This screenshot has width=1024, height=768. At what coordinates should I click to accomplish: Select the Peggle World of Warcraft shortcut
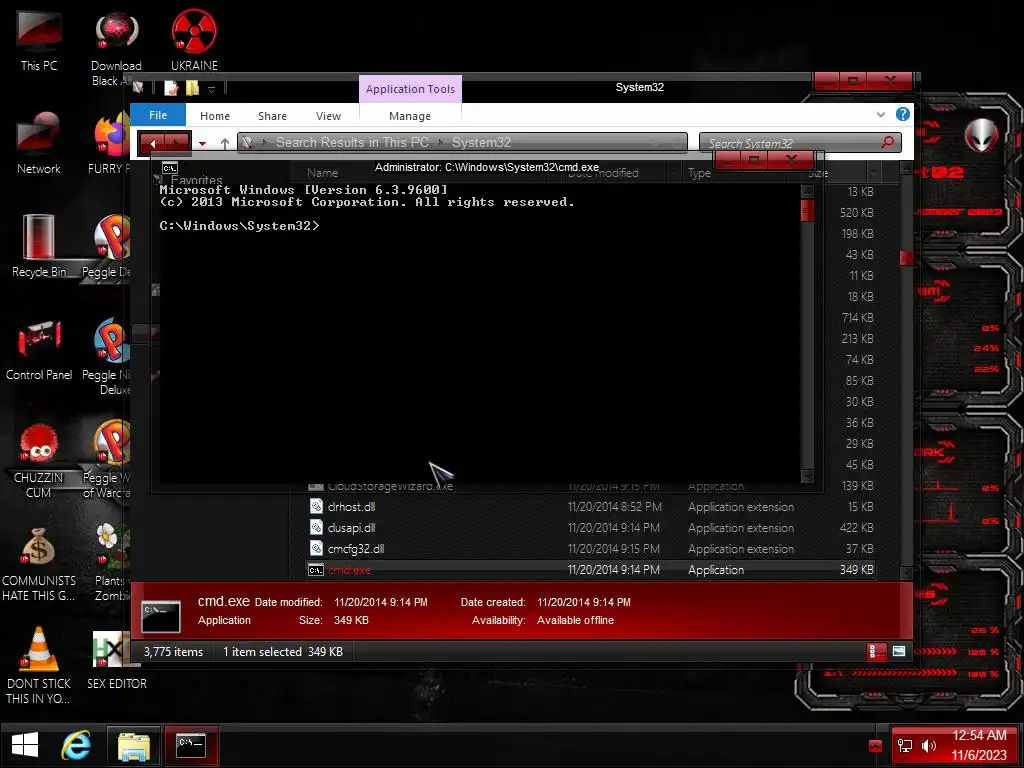pos(108,458)
